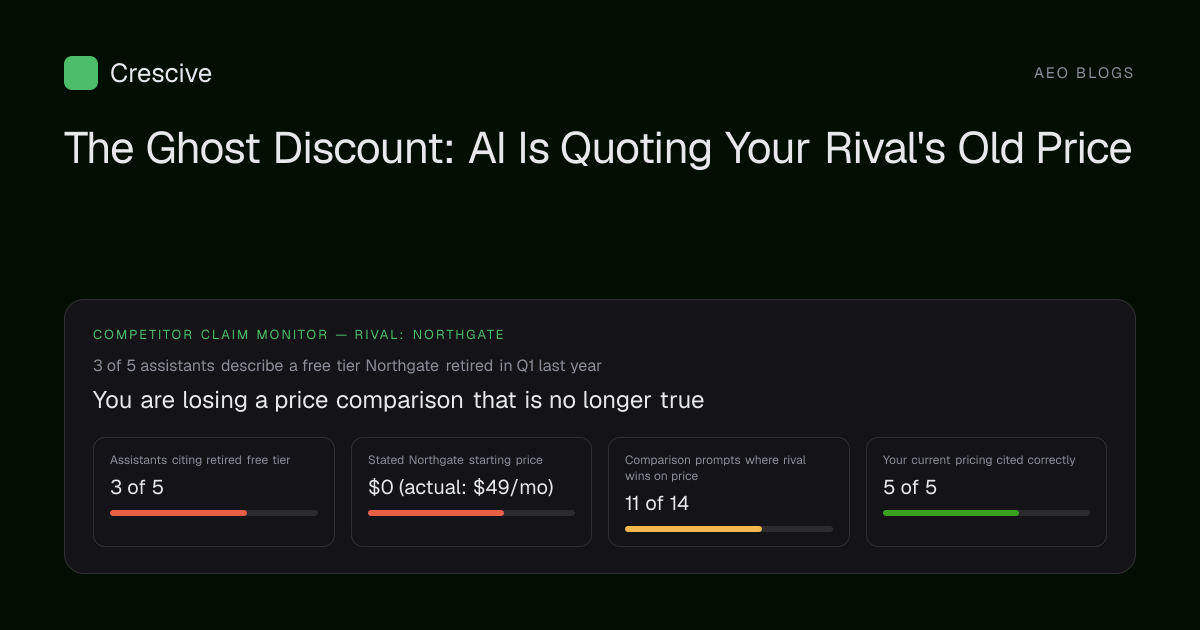Click the yellow bar under 11 of 14

693,529
